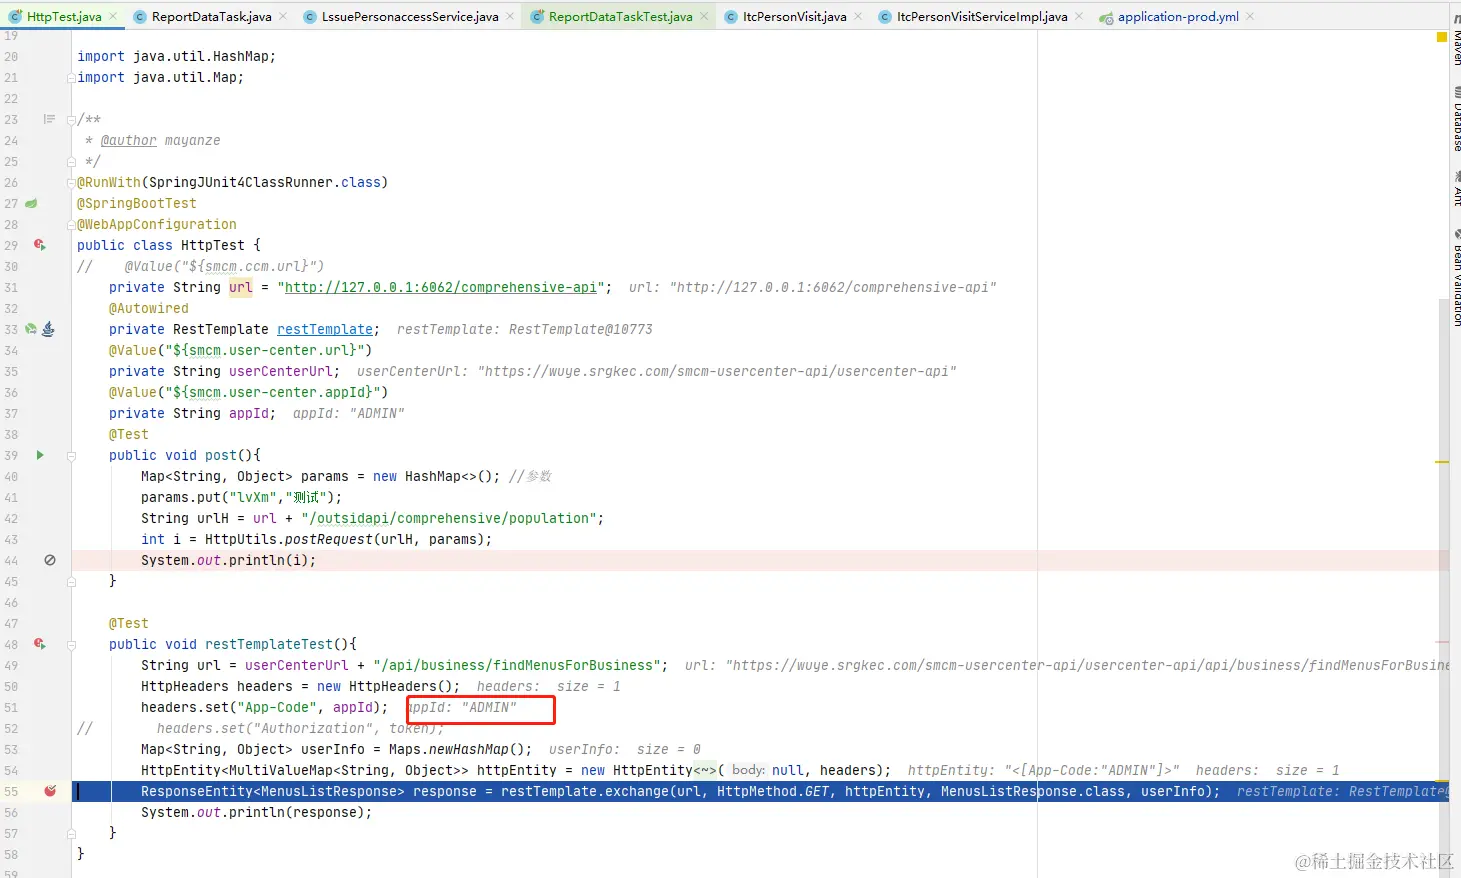Click the userCenterUrl field on line 35
The image size is (1461, 878).
[281, 371]
